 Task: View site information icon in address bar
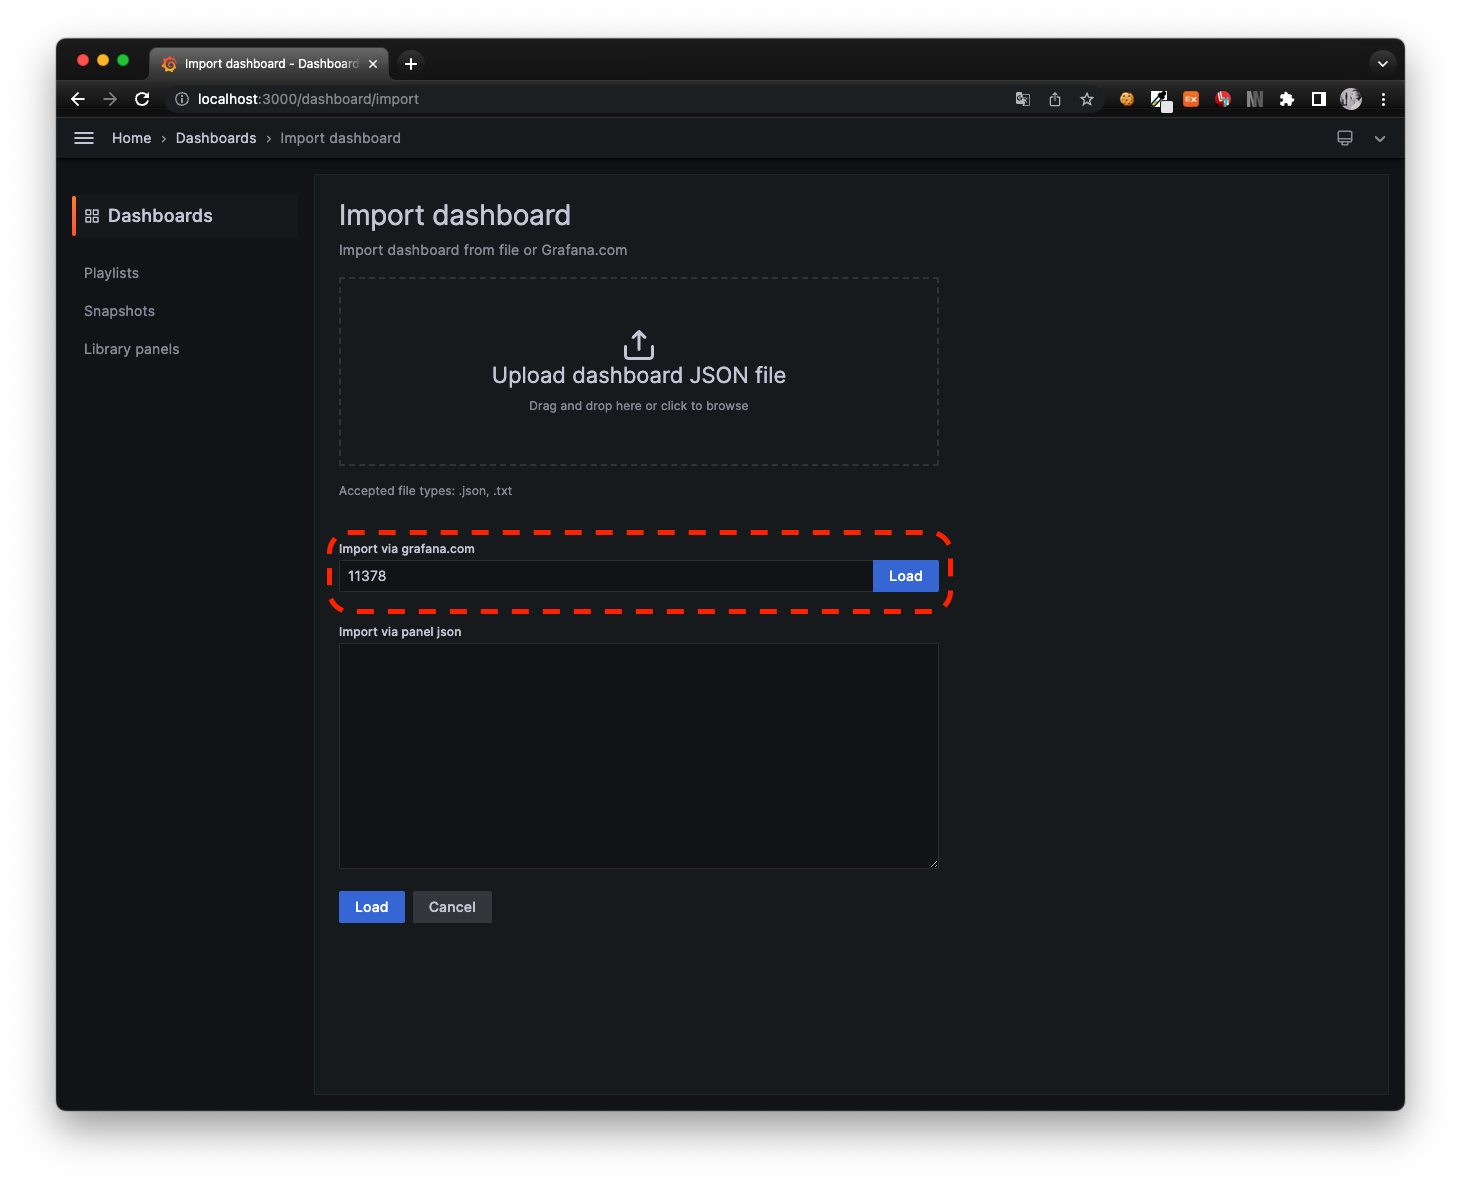(x=182, y=99)
